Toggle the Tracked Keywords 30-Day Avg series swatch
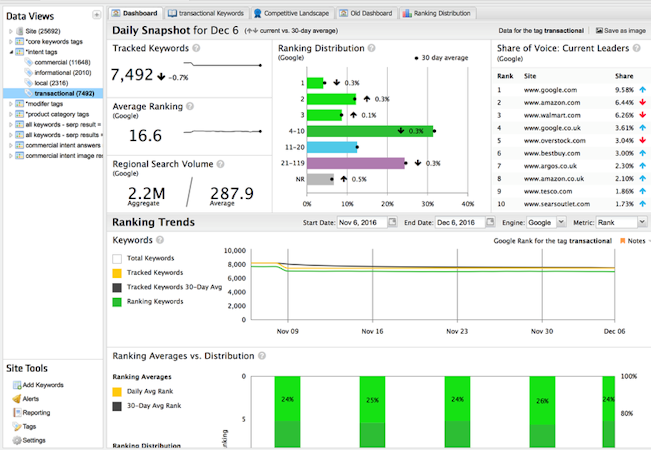This screenshot has height=450, width=651. (117, 287)
